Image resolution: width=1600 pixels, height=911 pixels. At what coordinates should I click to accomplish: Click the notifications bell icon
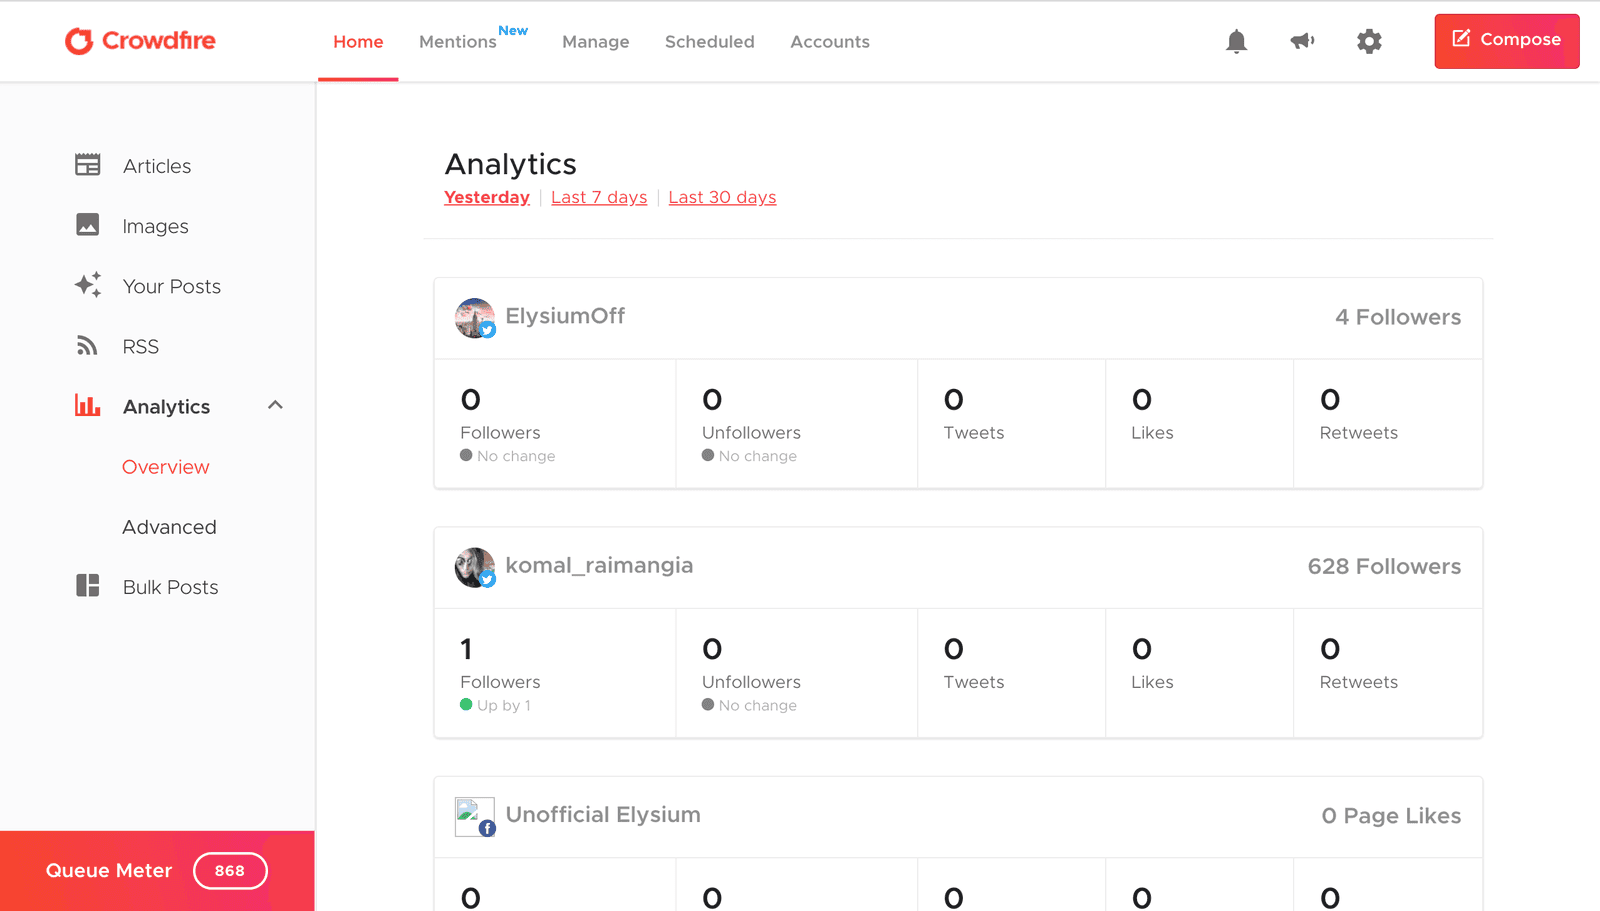tap(1236, 41)
